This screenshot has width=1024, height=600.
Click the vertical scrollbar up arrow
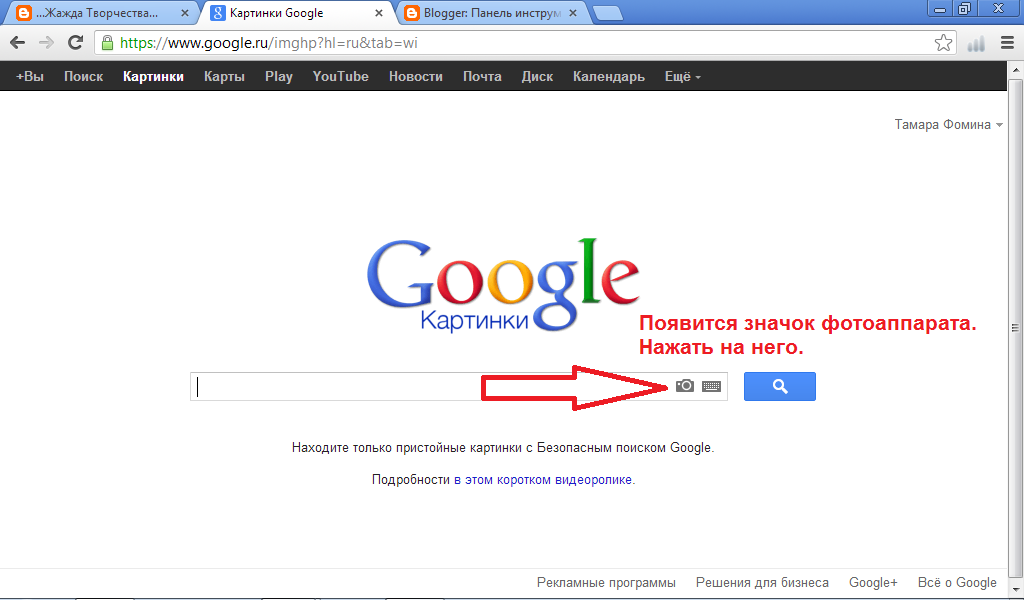(x=1016, y=69)
